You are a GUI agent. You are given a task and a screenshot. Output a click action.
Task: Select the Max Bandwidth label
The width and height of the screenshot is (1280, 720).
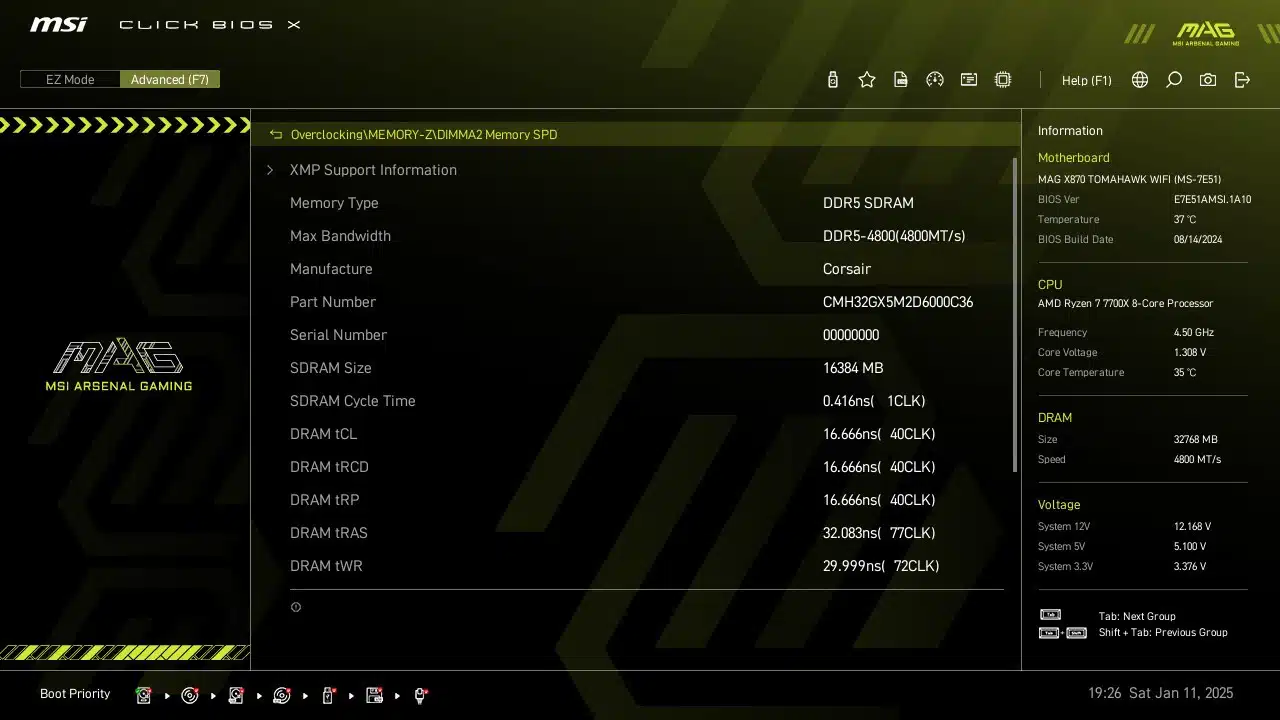coord(340,236)
